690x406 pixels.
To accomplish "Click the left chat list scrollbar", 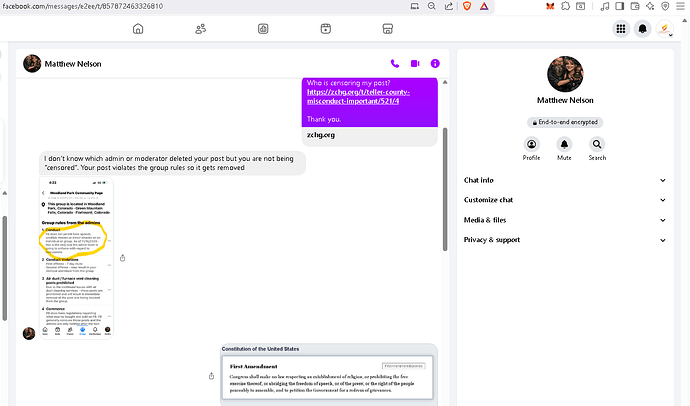I will (x=4, y=268).
